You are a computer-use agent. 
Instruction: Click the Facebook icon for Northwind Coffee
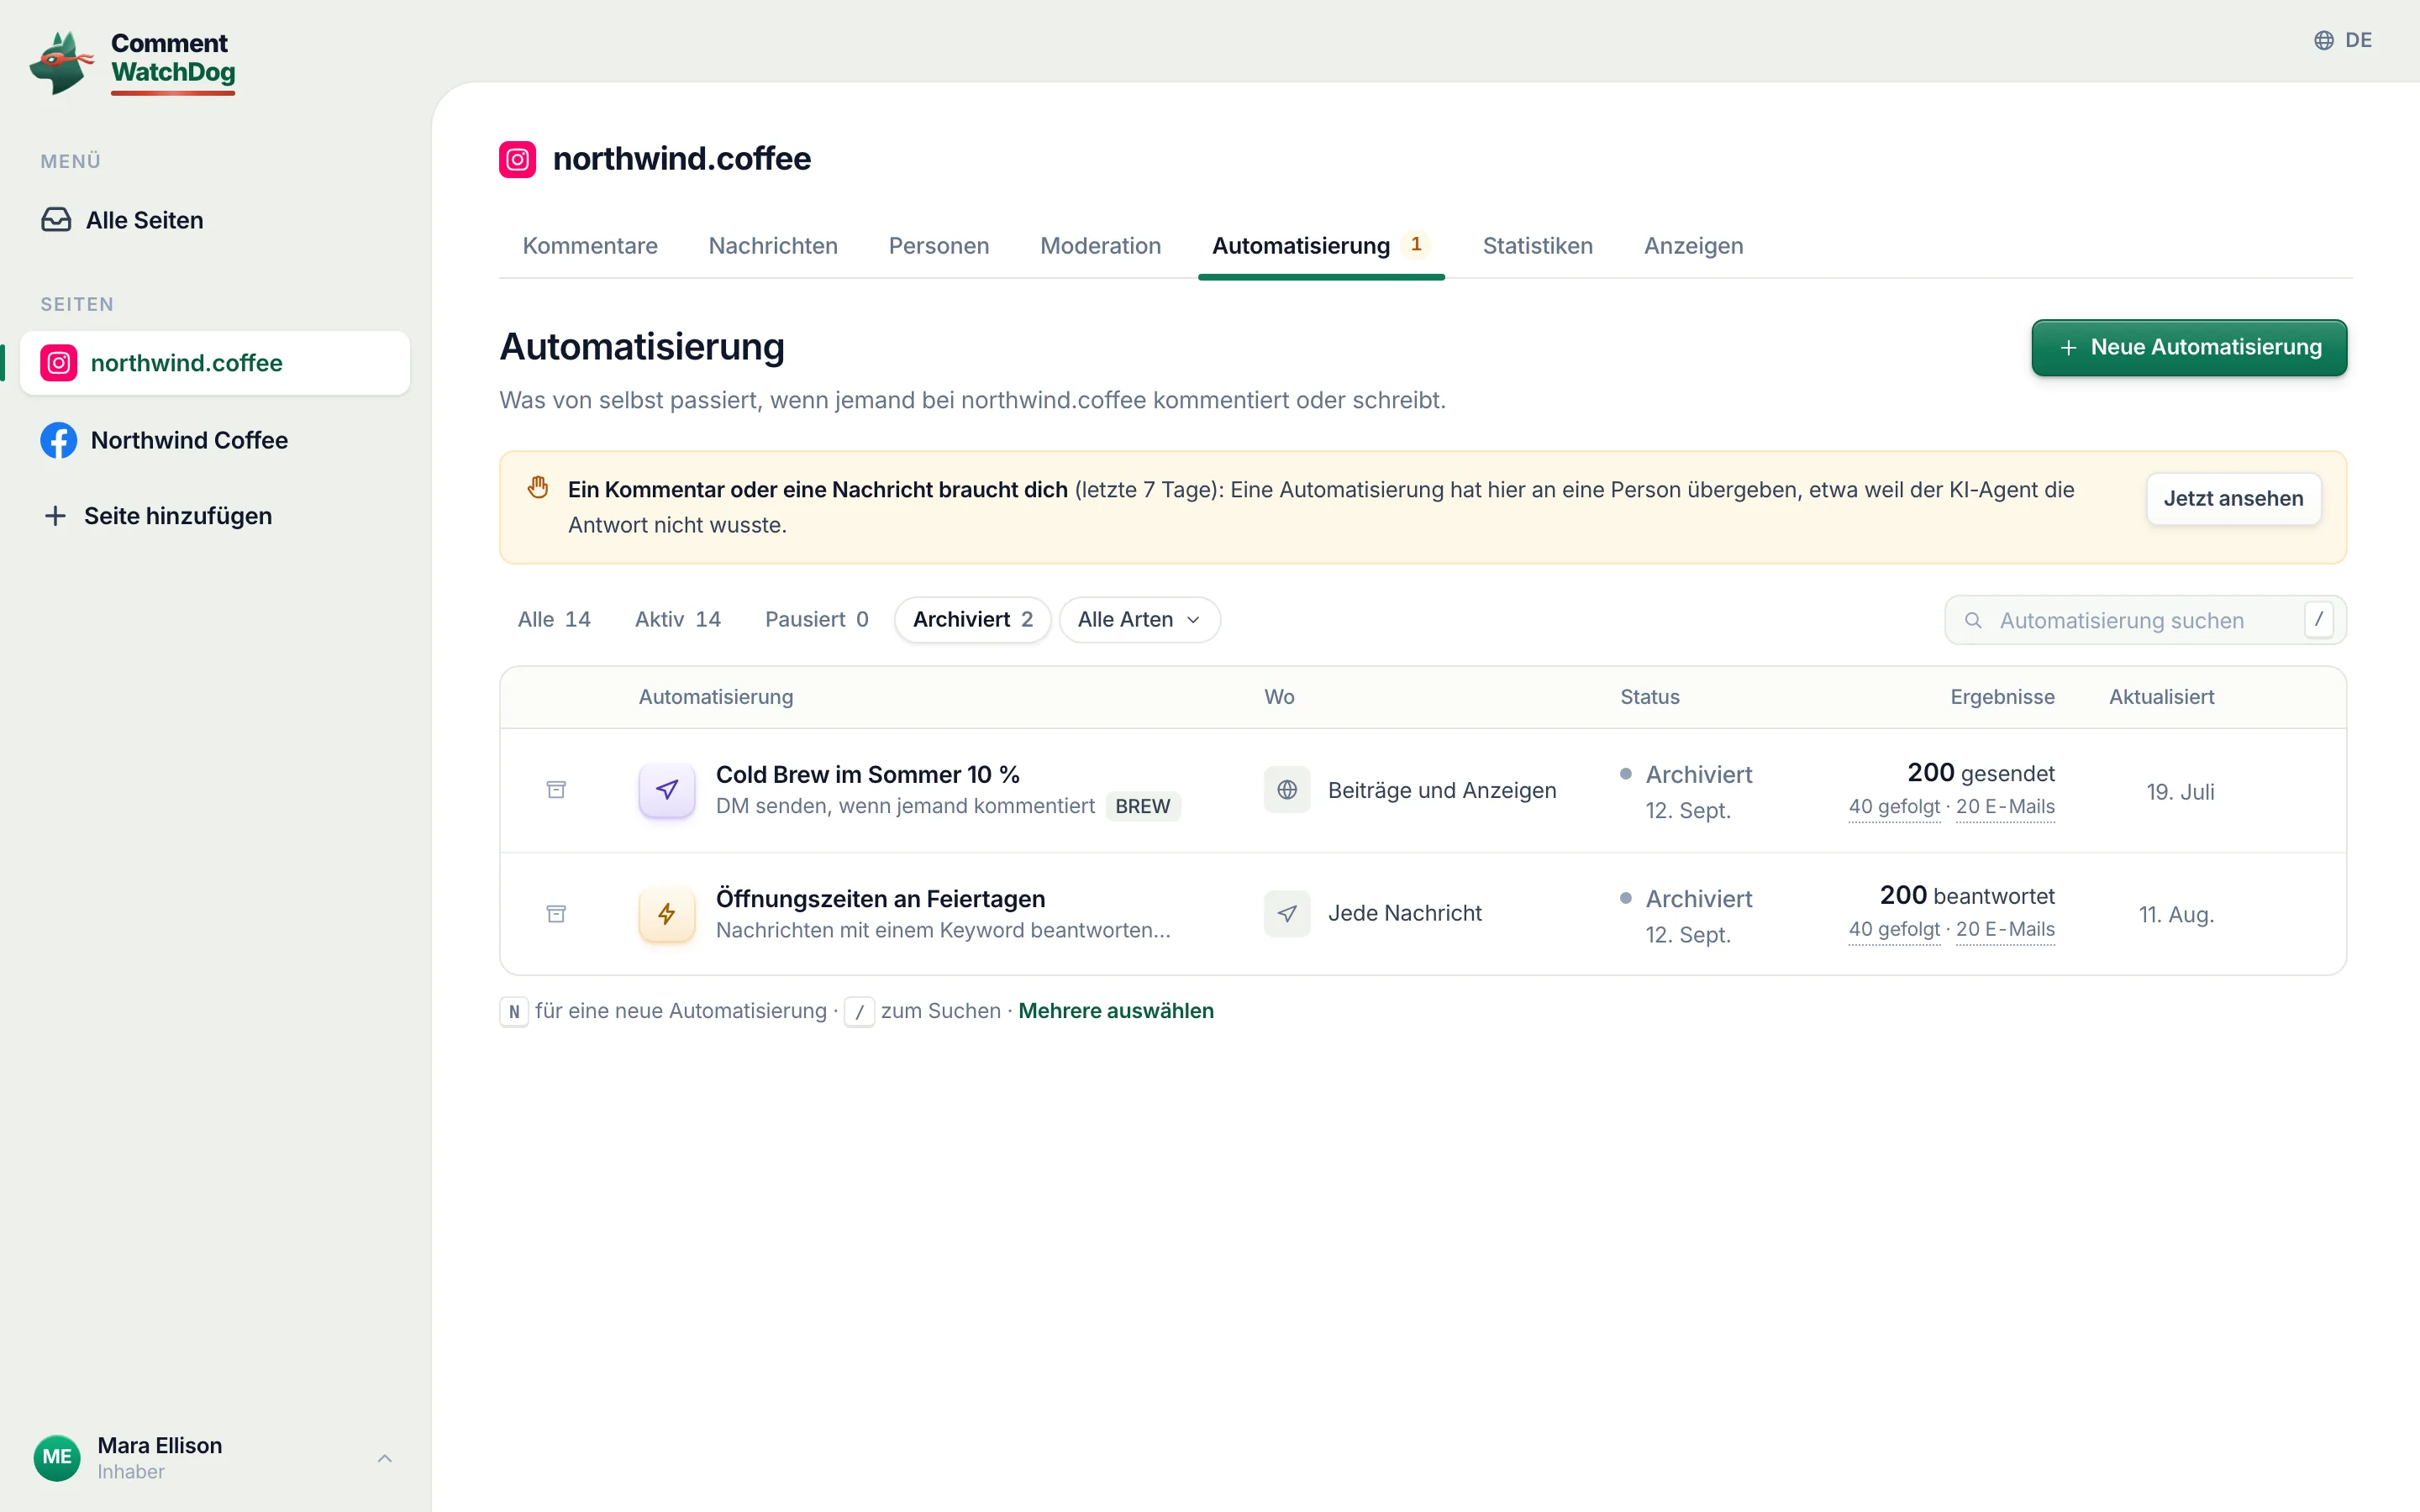[59, 440]
